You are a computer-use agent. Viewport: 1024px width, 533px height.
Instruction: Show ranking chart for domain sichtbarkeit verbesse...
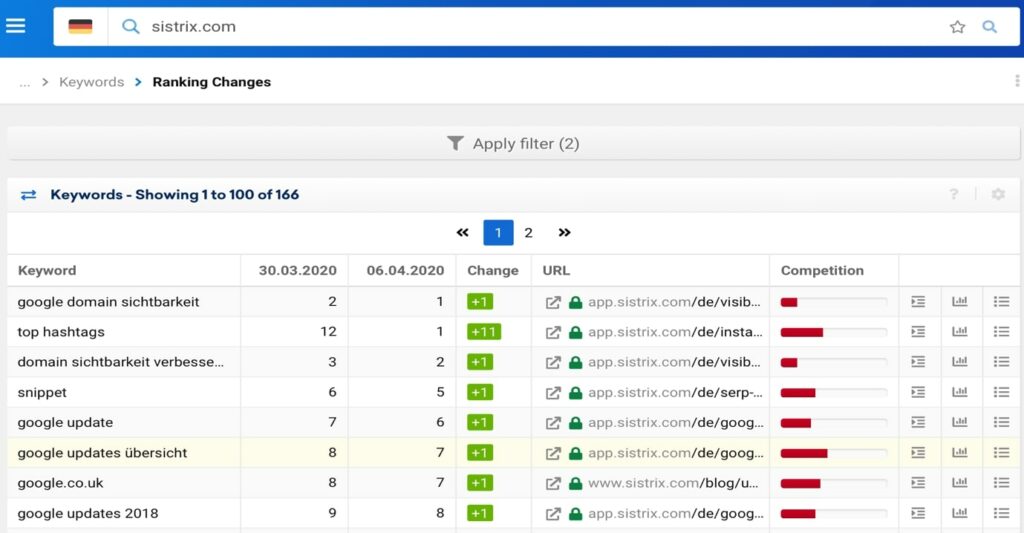[959, 361]
